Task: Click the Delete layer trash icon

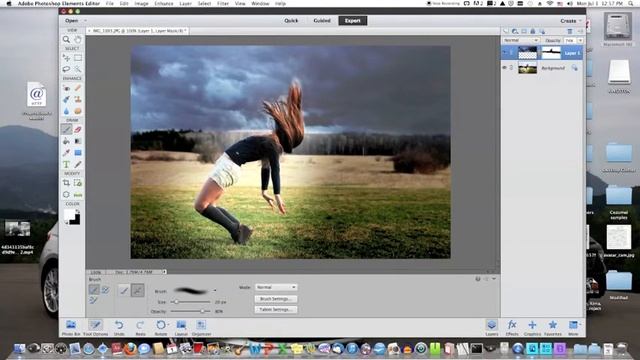Action: 570,31
